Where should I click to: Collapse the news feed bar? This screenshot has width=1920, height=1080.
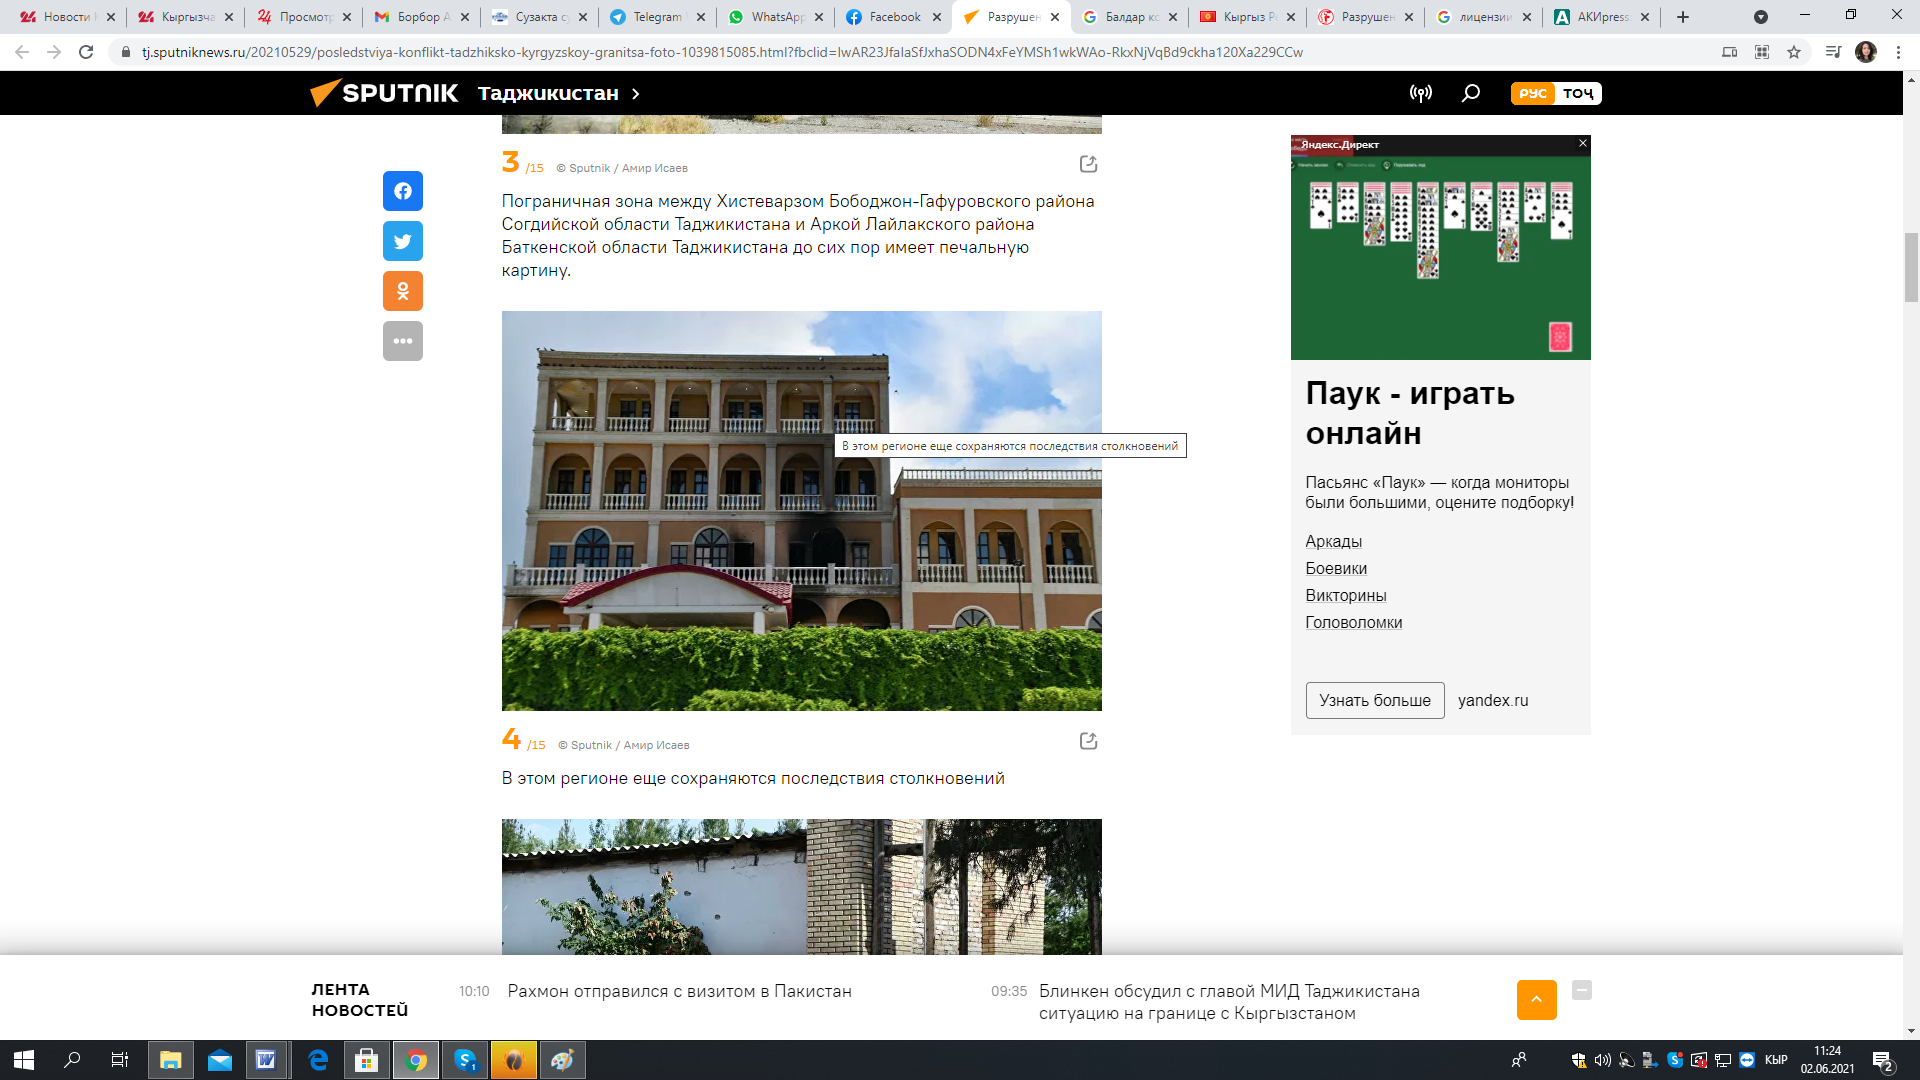pyautogui.click(x=1581, y=990)
